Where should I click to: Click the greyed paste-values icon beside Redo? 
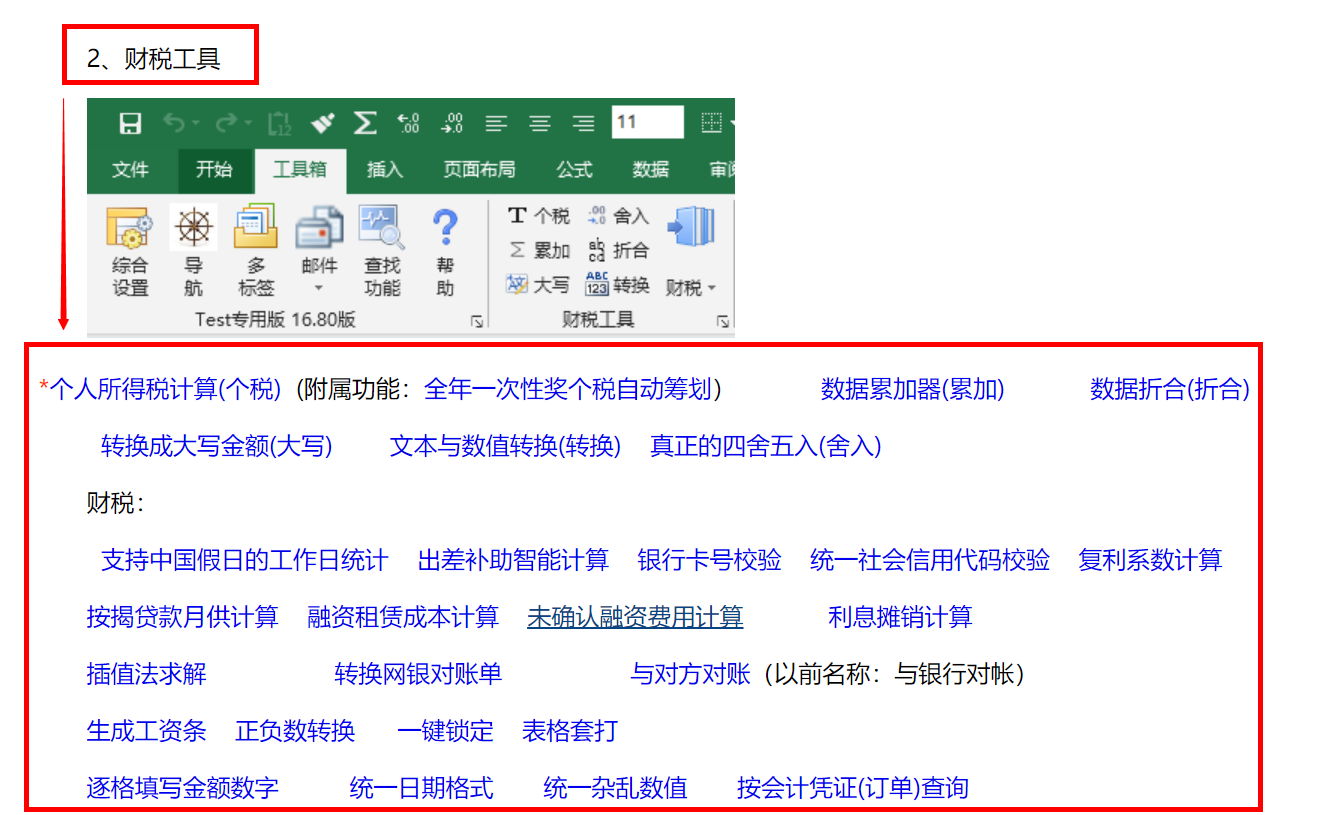pos(278,123)
